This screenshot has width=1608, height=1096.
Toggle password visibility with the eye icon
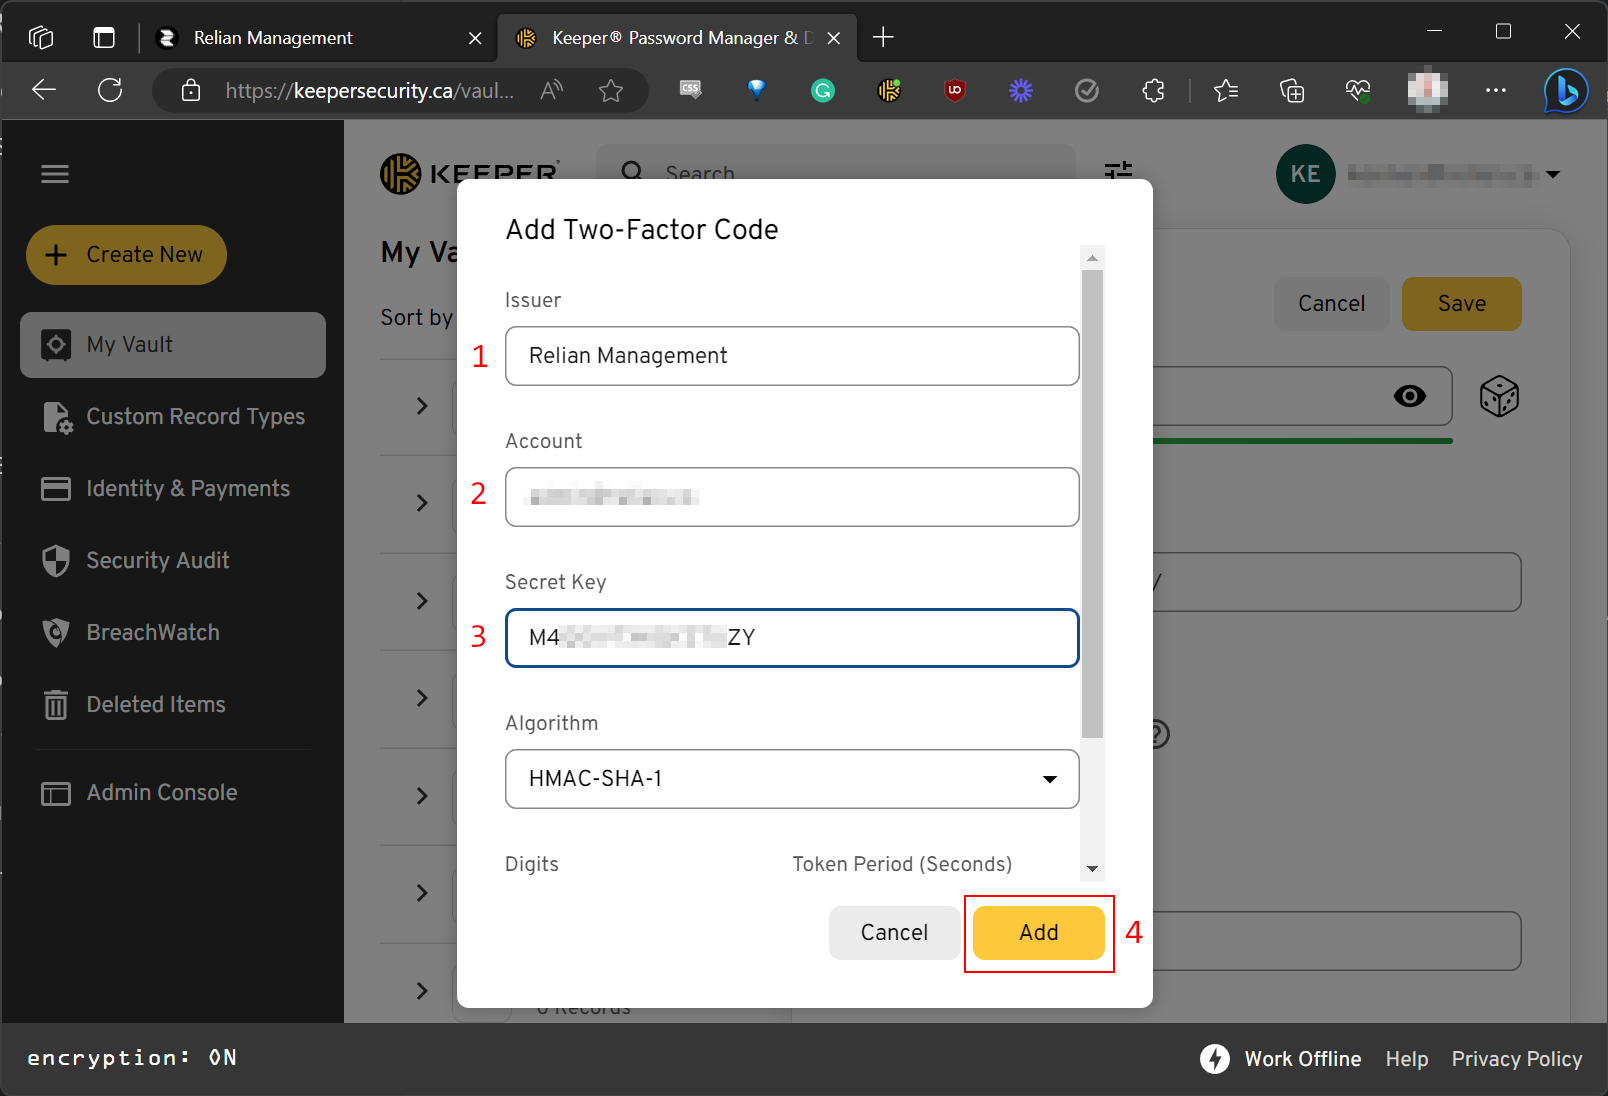(x=1410, y=397)
